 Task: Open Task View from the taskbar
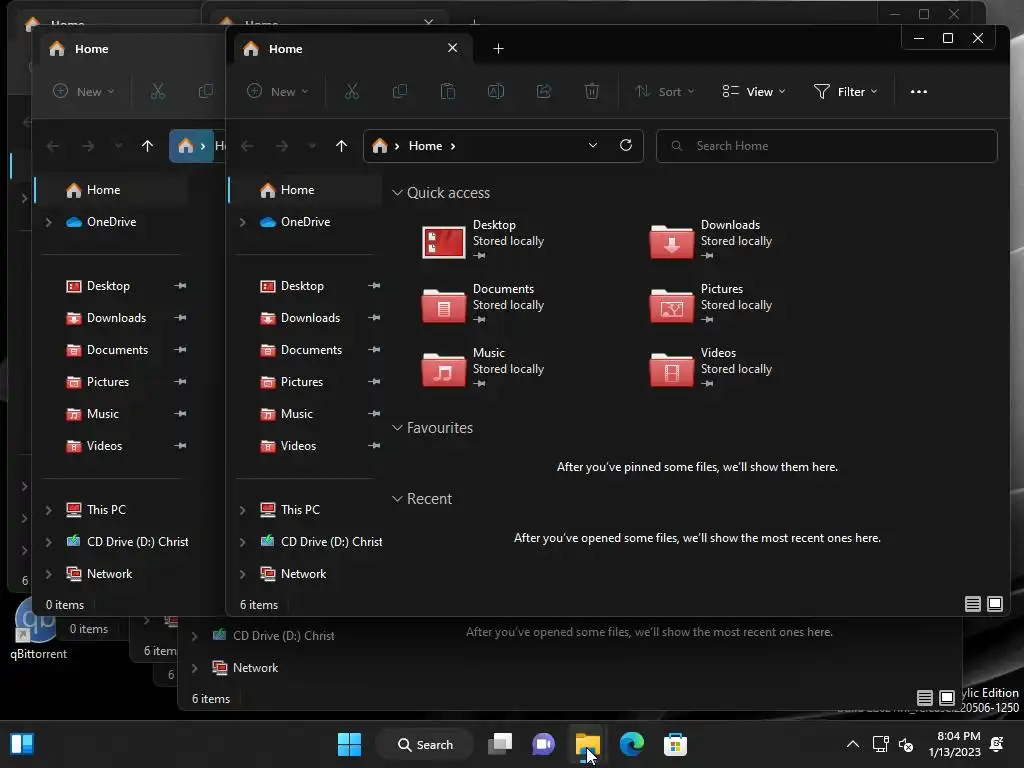coord(500,744)
